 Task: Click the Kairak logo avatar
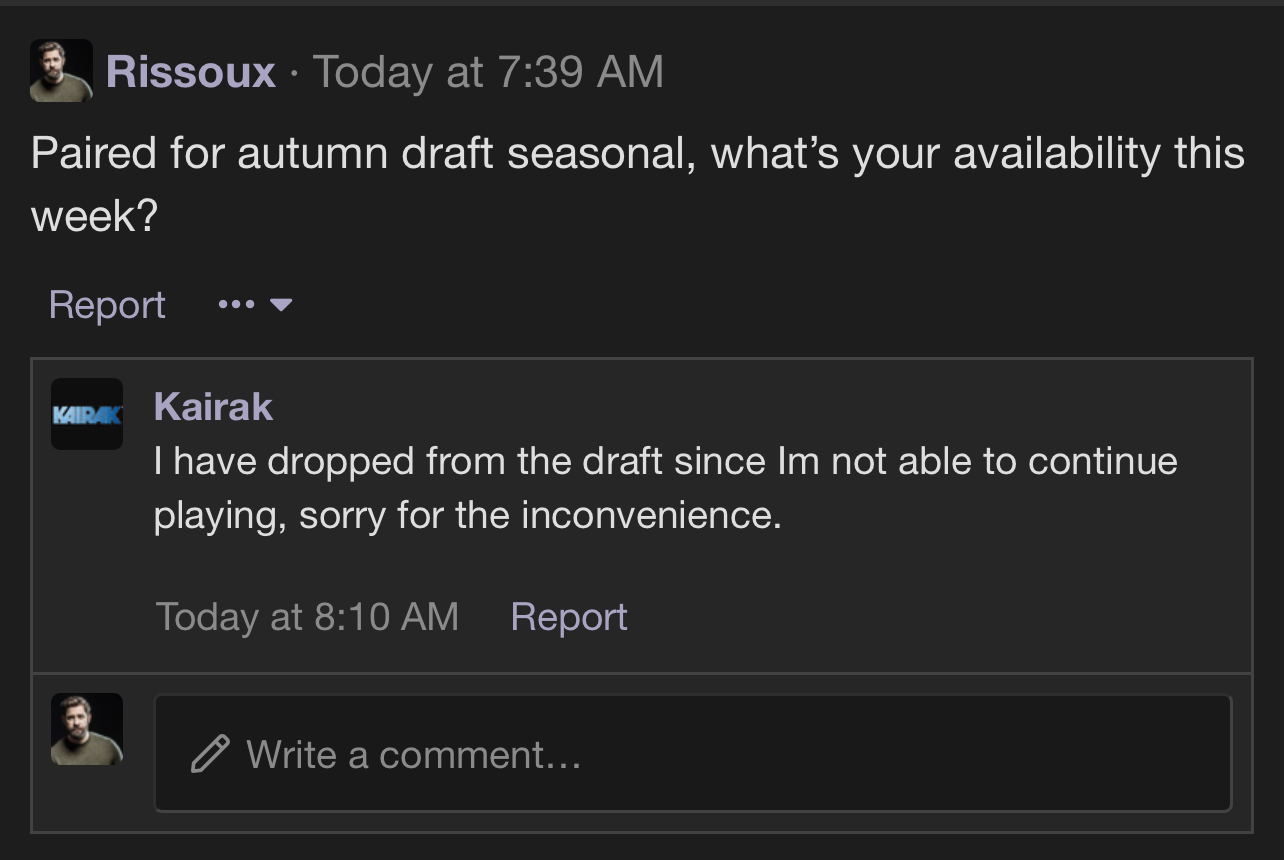[x=87, y=414]
